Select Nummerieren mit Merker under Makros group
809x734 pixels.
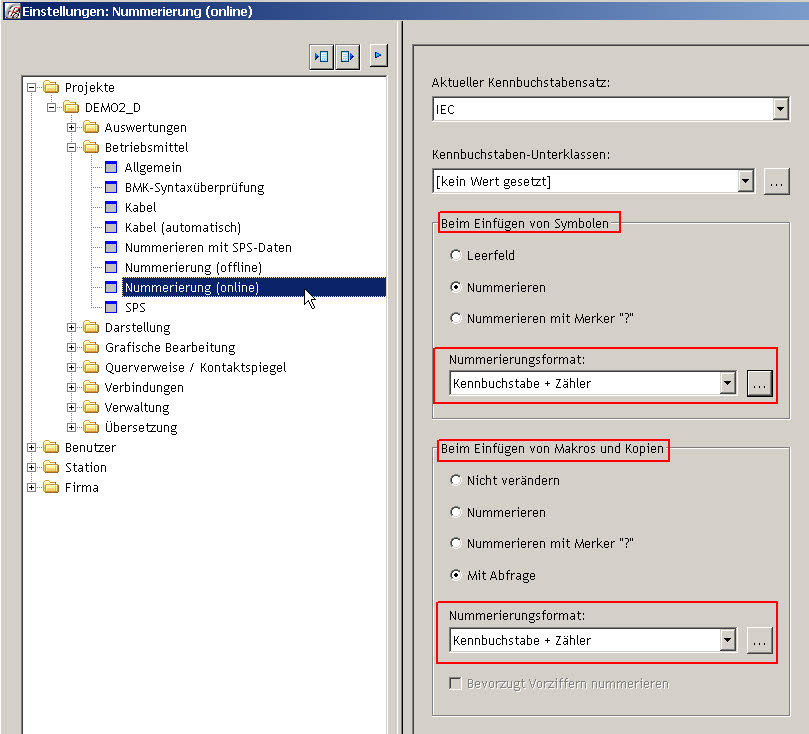(x=456, y=543)
